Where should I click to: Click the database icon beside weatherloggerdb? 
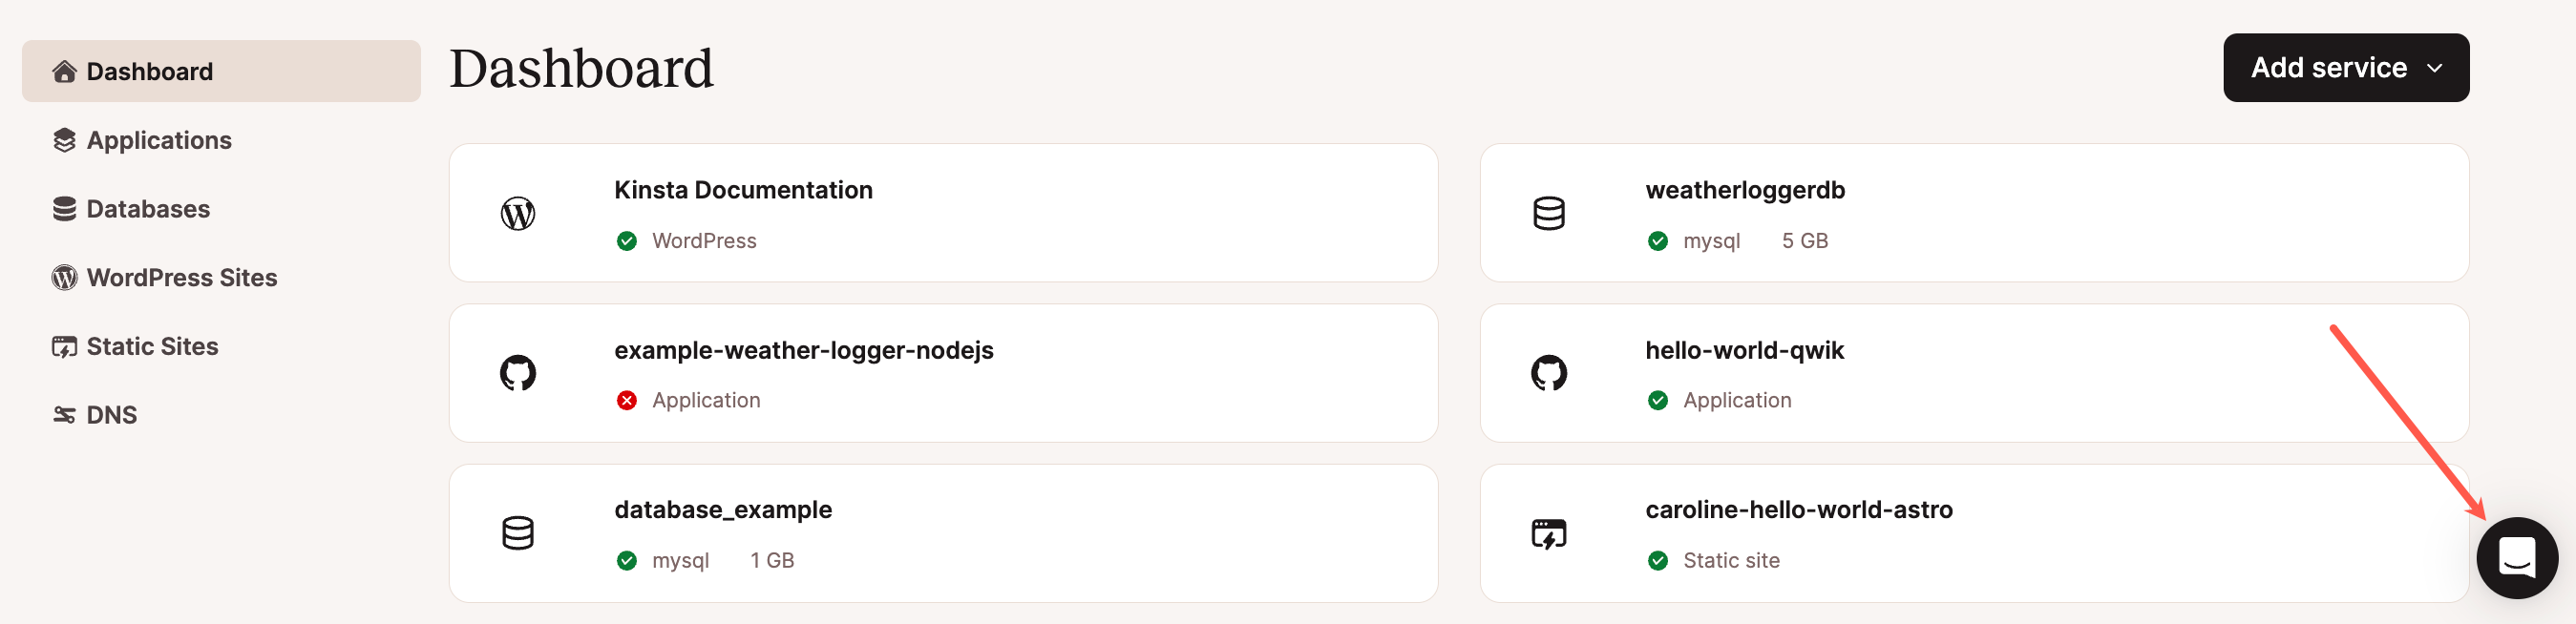click(1548, 213)
